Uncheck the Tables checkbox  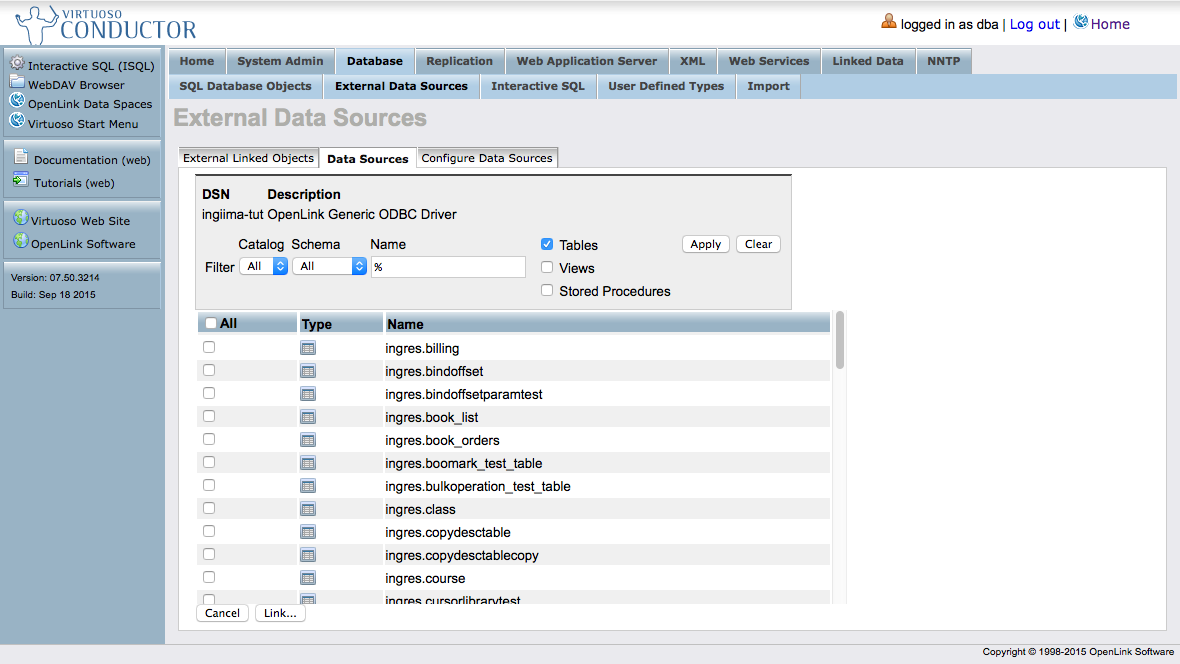547,244
